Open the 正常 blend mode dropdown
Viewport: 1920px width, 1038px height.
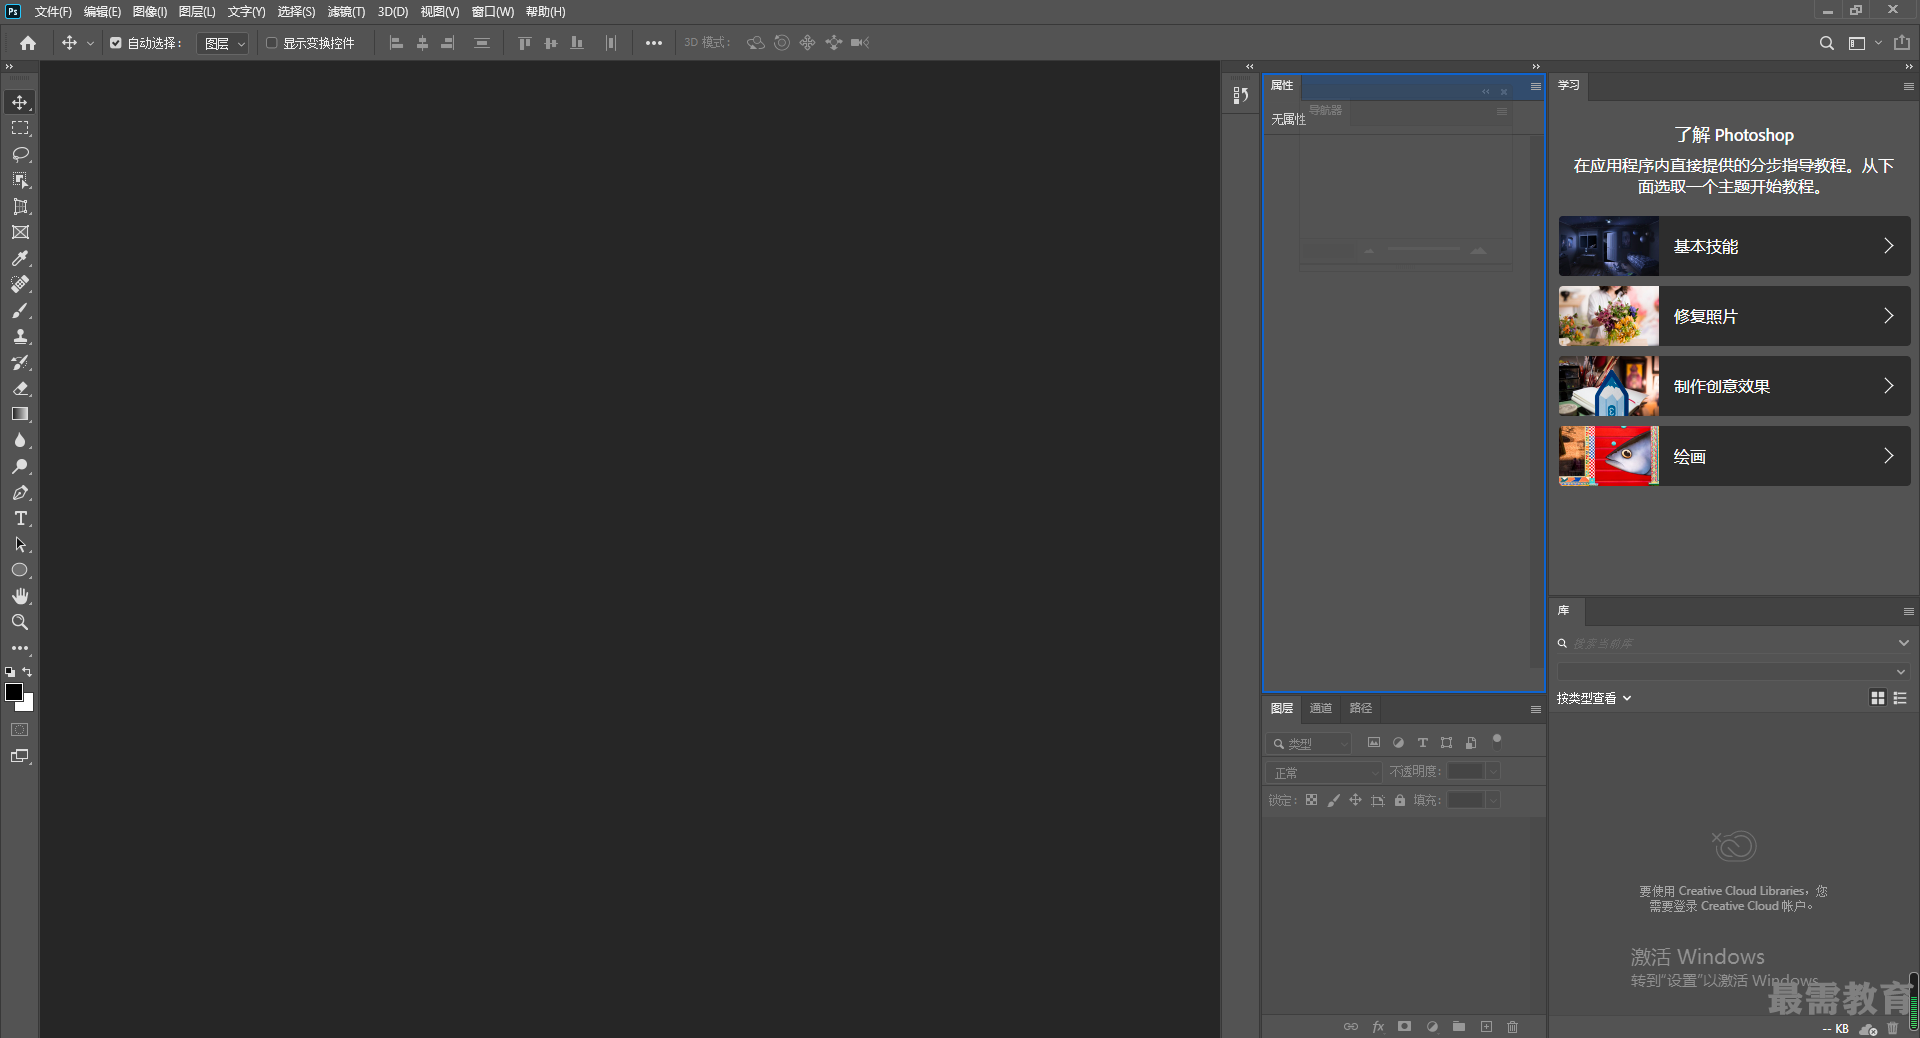[1324, 773]
